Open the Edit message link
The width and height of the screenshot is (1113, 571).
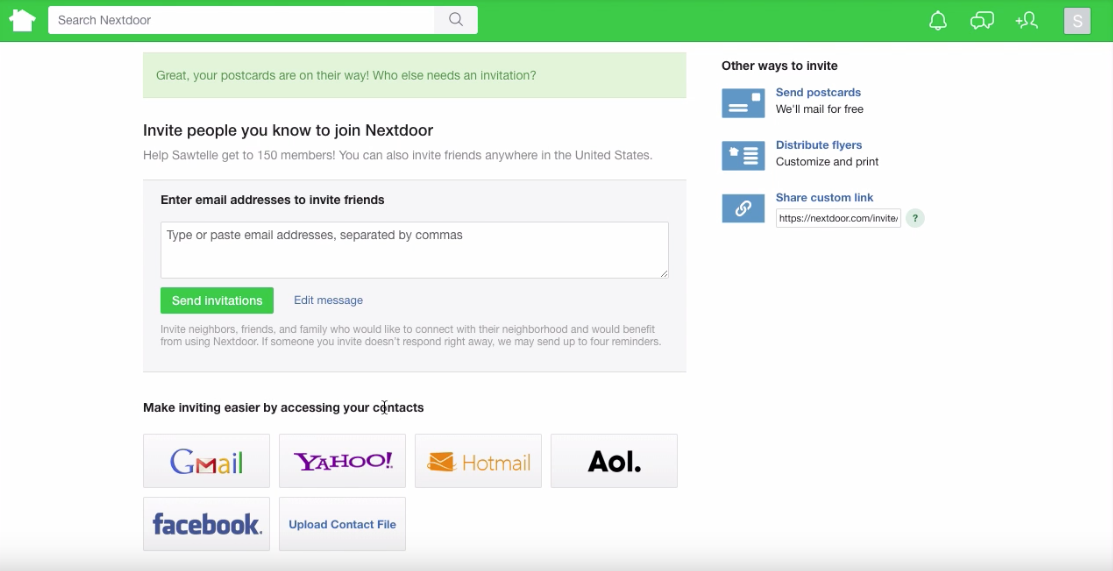[x=328, y=300]
